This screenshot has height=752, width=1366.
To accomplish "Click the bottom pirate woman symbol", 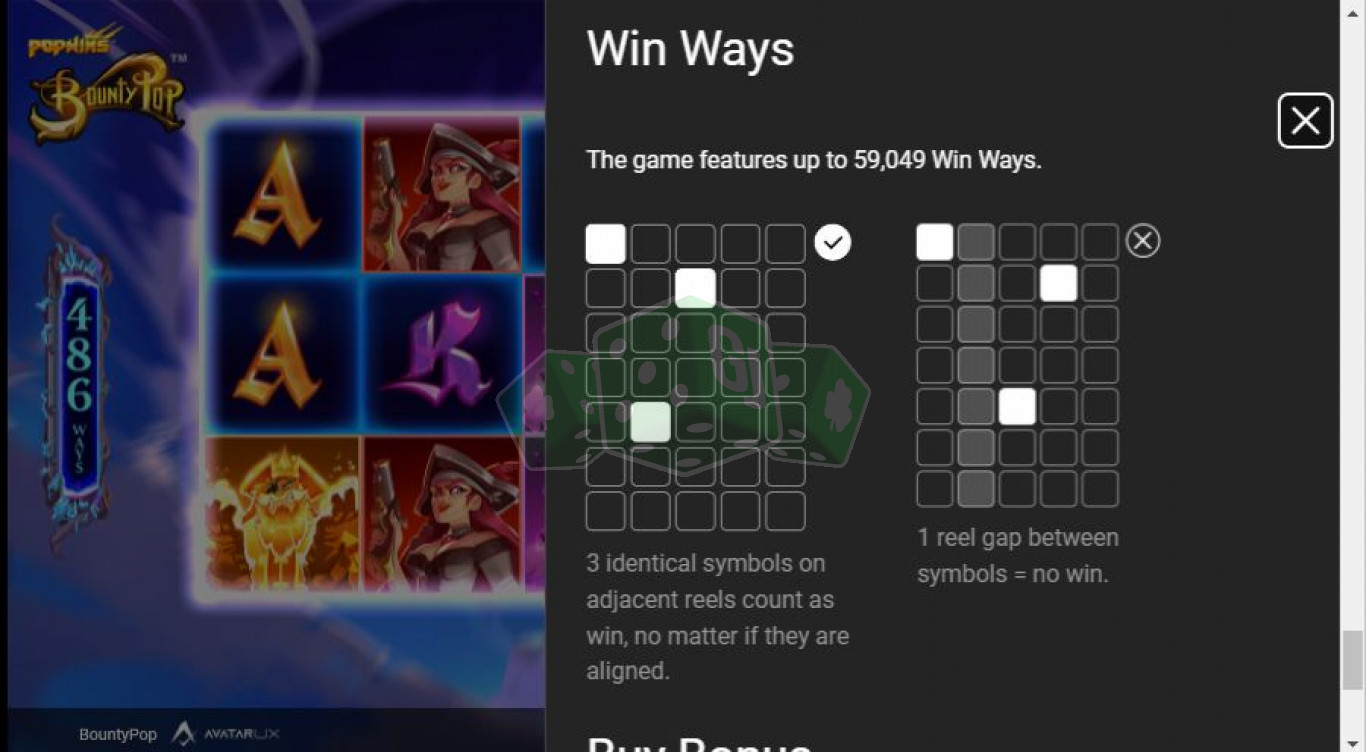I will (x=441, y=513).
